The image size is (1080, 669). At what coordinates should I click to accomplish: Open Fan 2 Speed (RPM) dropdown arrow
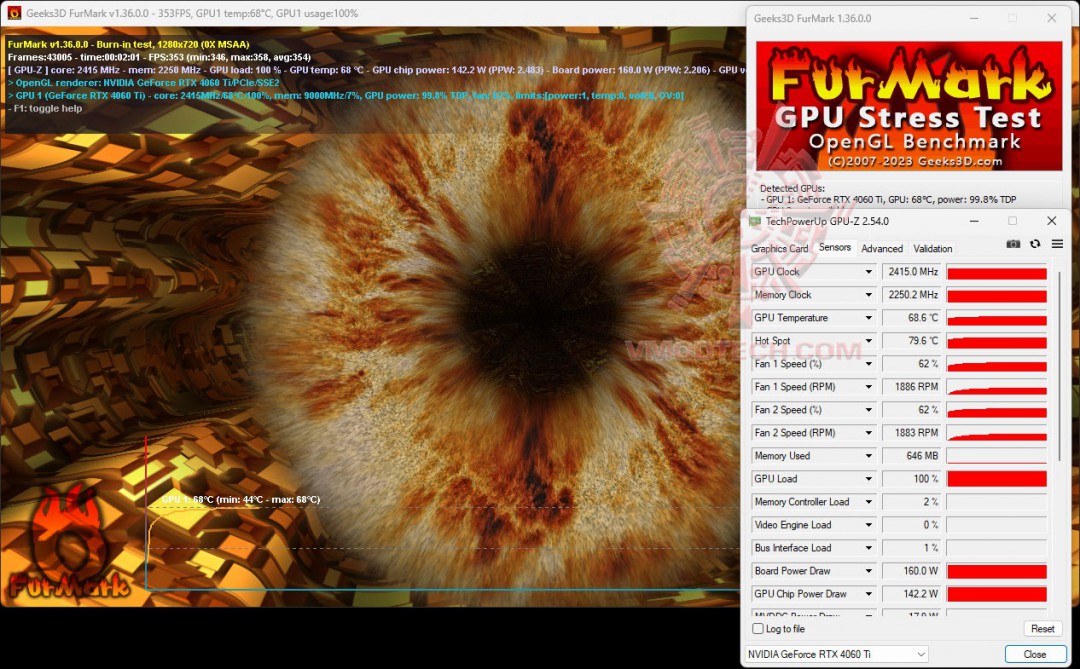pos(869,433)
